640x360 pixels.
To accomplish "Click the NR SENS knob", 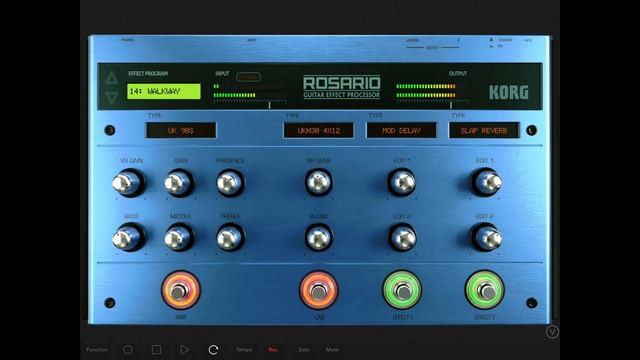I will point(319,182).
